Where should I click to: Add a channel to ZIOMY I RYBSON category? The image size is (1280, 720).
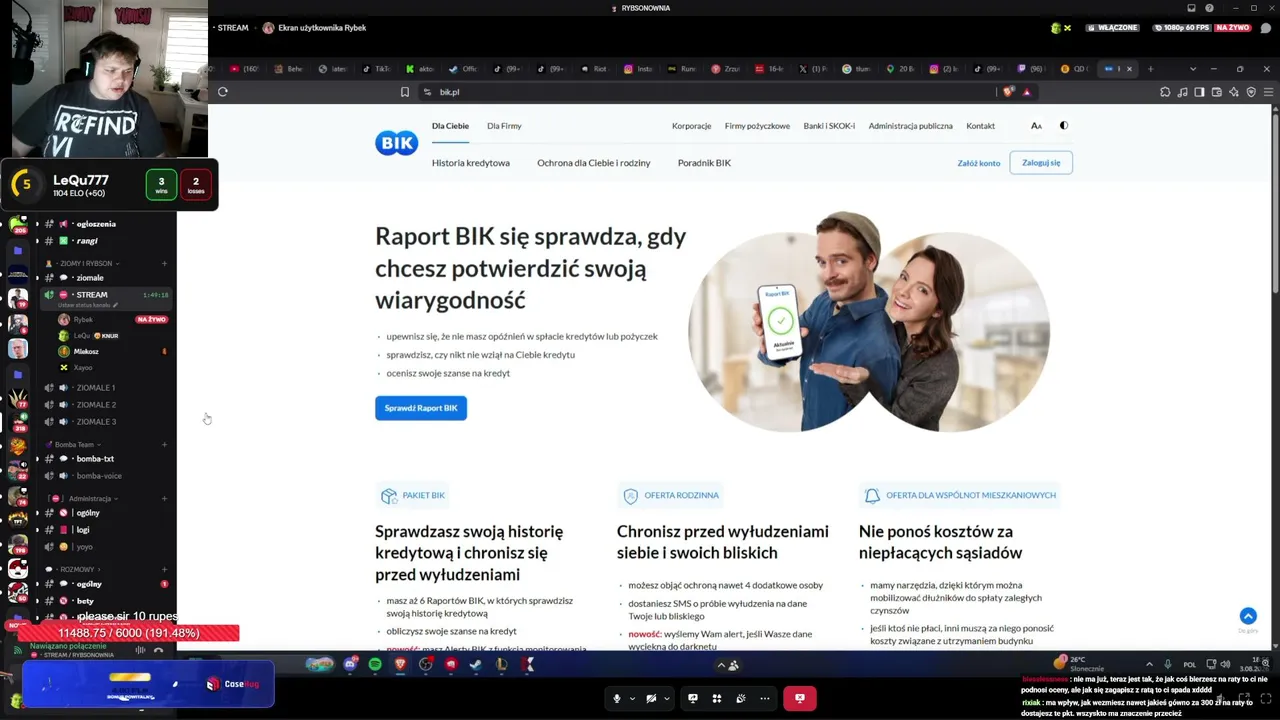[x=164, y=263]
